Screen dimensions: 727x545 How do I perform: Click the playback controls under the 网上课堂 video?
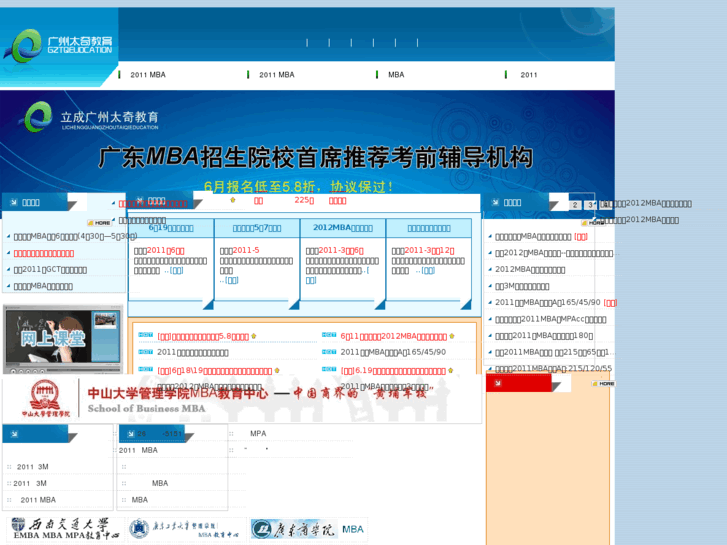point(29,371)
